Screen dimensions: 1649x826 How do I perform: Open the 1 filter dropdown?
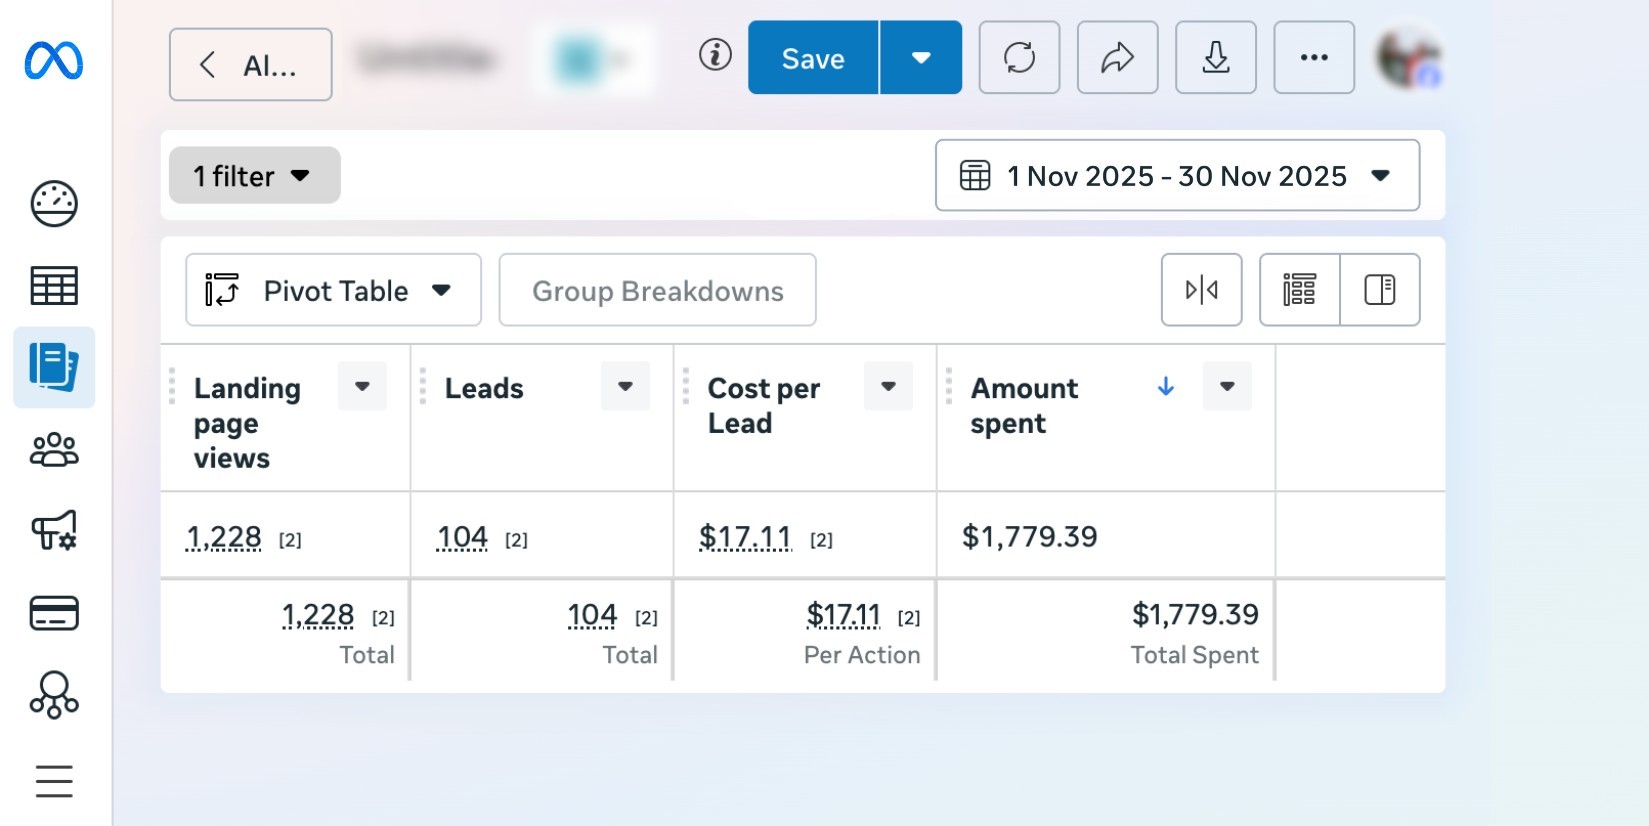(x=254, y=176)
